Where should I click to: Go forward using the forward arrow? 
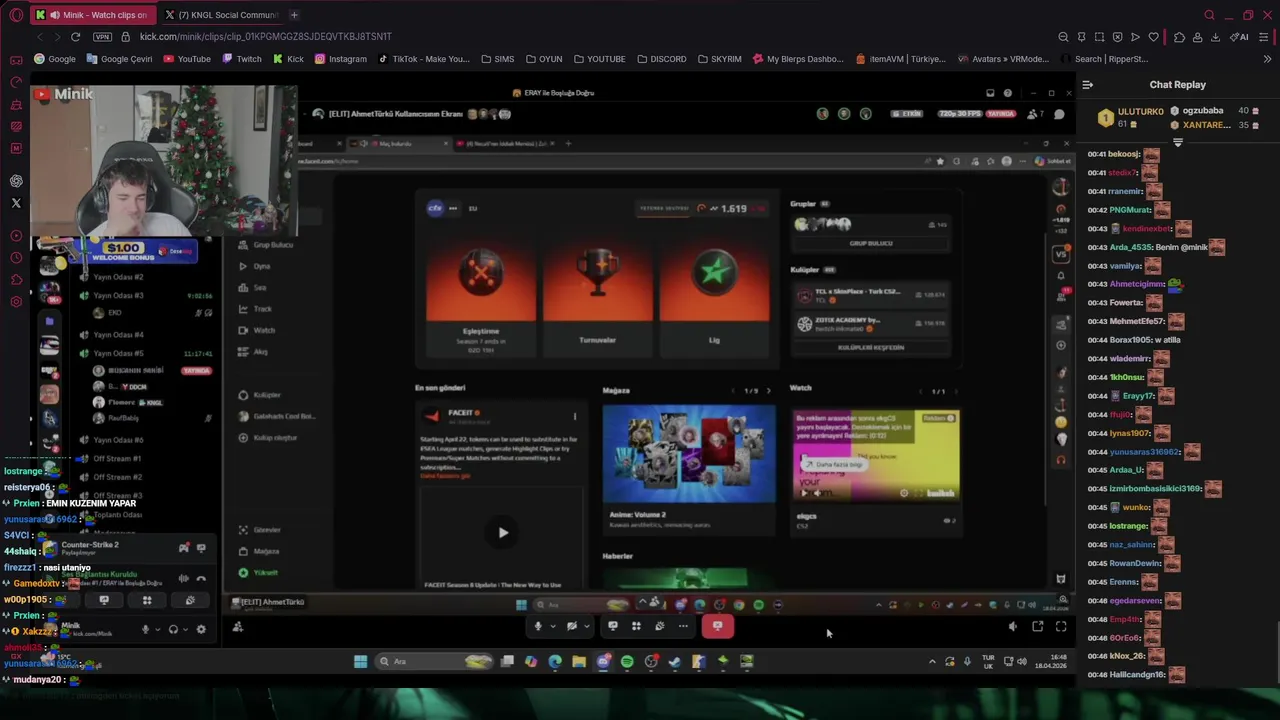57,37
